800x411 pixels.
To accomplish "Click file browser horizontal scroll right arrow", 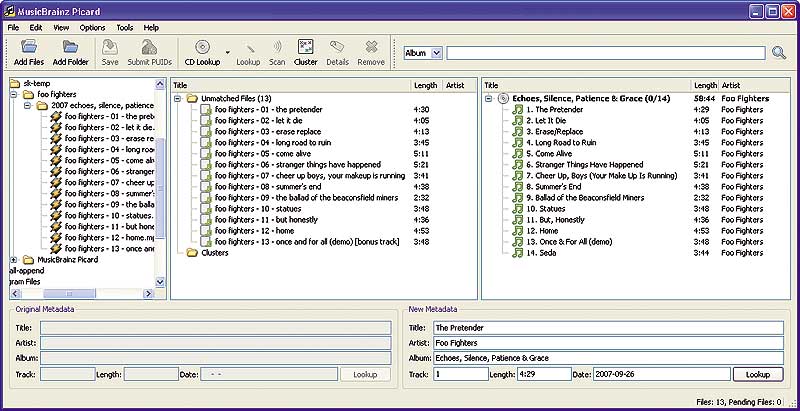I will pos(148,294).
